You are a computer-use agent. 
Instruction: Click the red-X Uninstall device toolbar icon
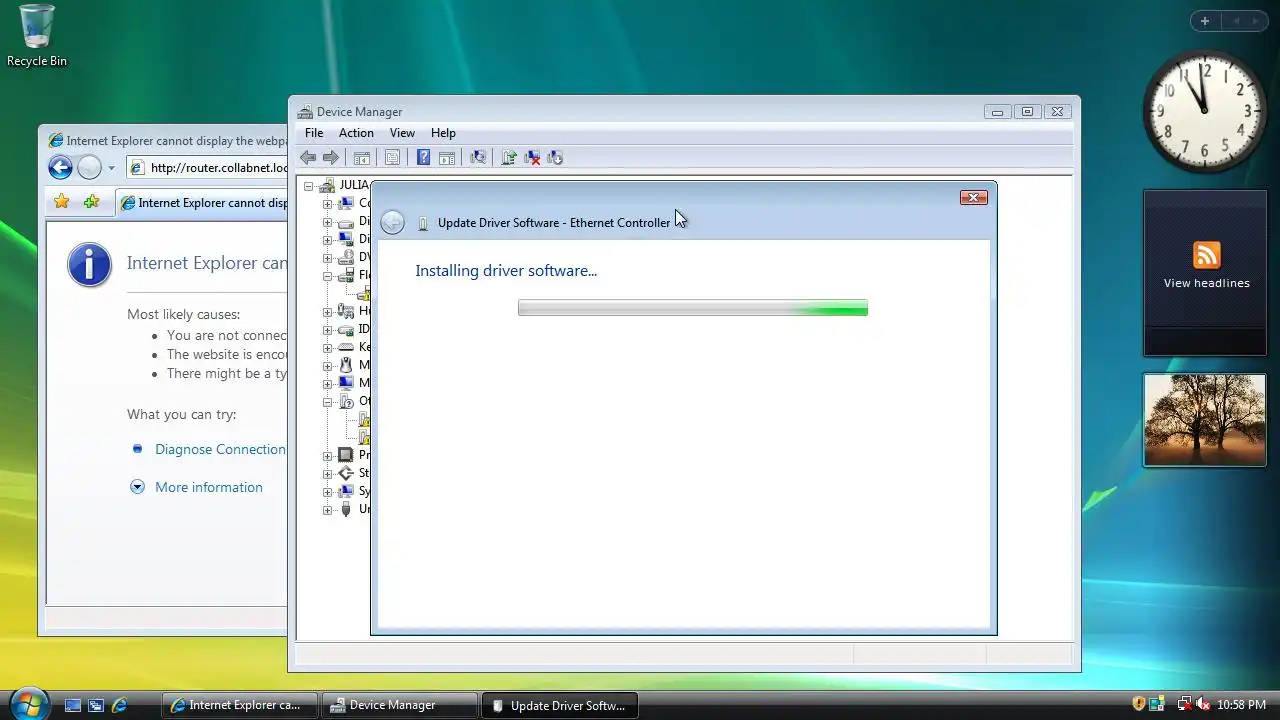[532, 158]
